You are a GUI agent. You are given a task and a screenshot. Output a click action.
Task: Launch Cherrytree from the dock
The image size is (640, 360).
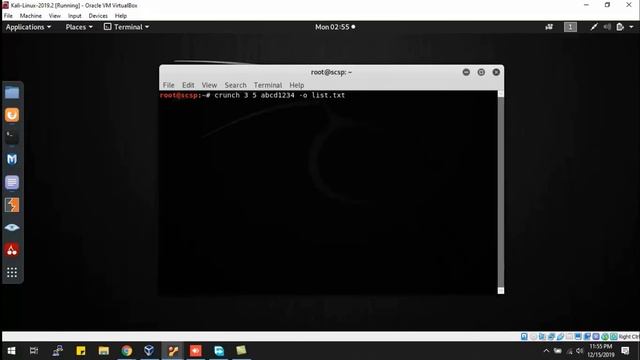point(12,250)
